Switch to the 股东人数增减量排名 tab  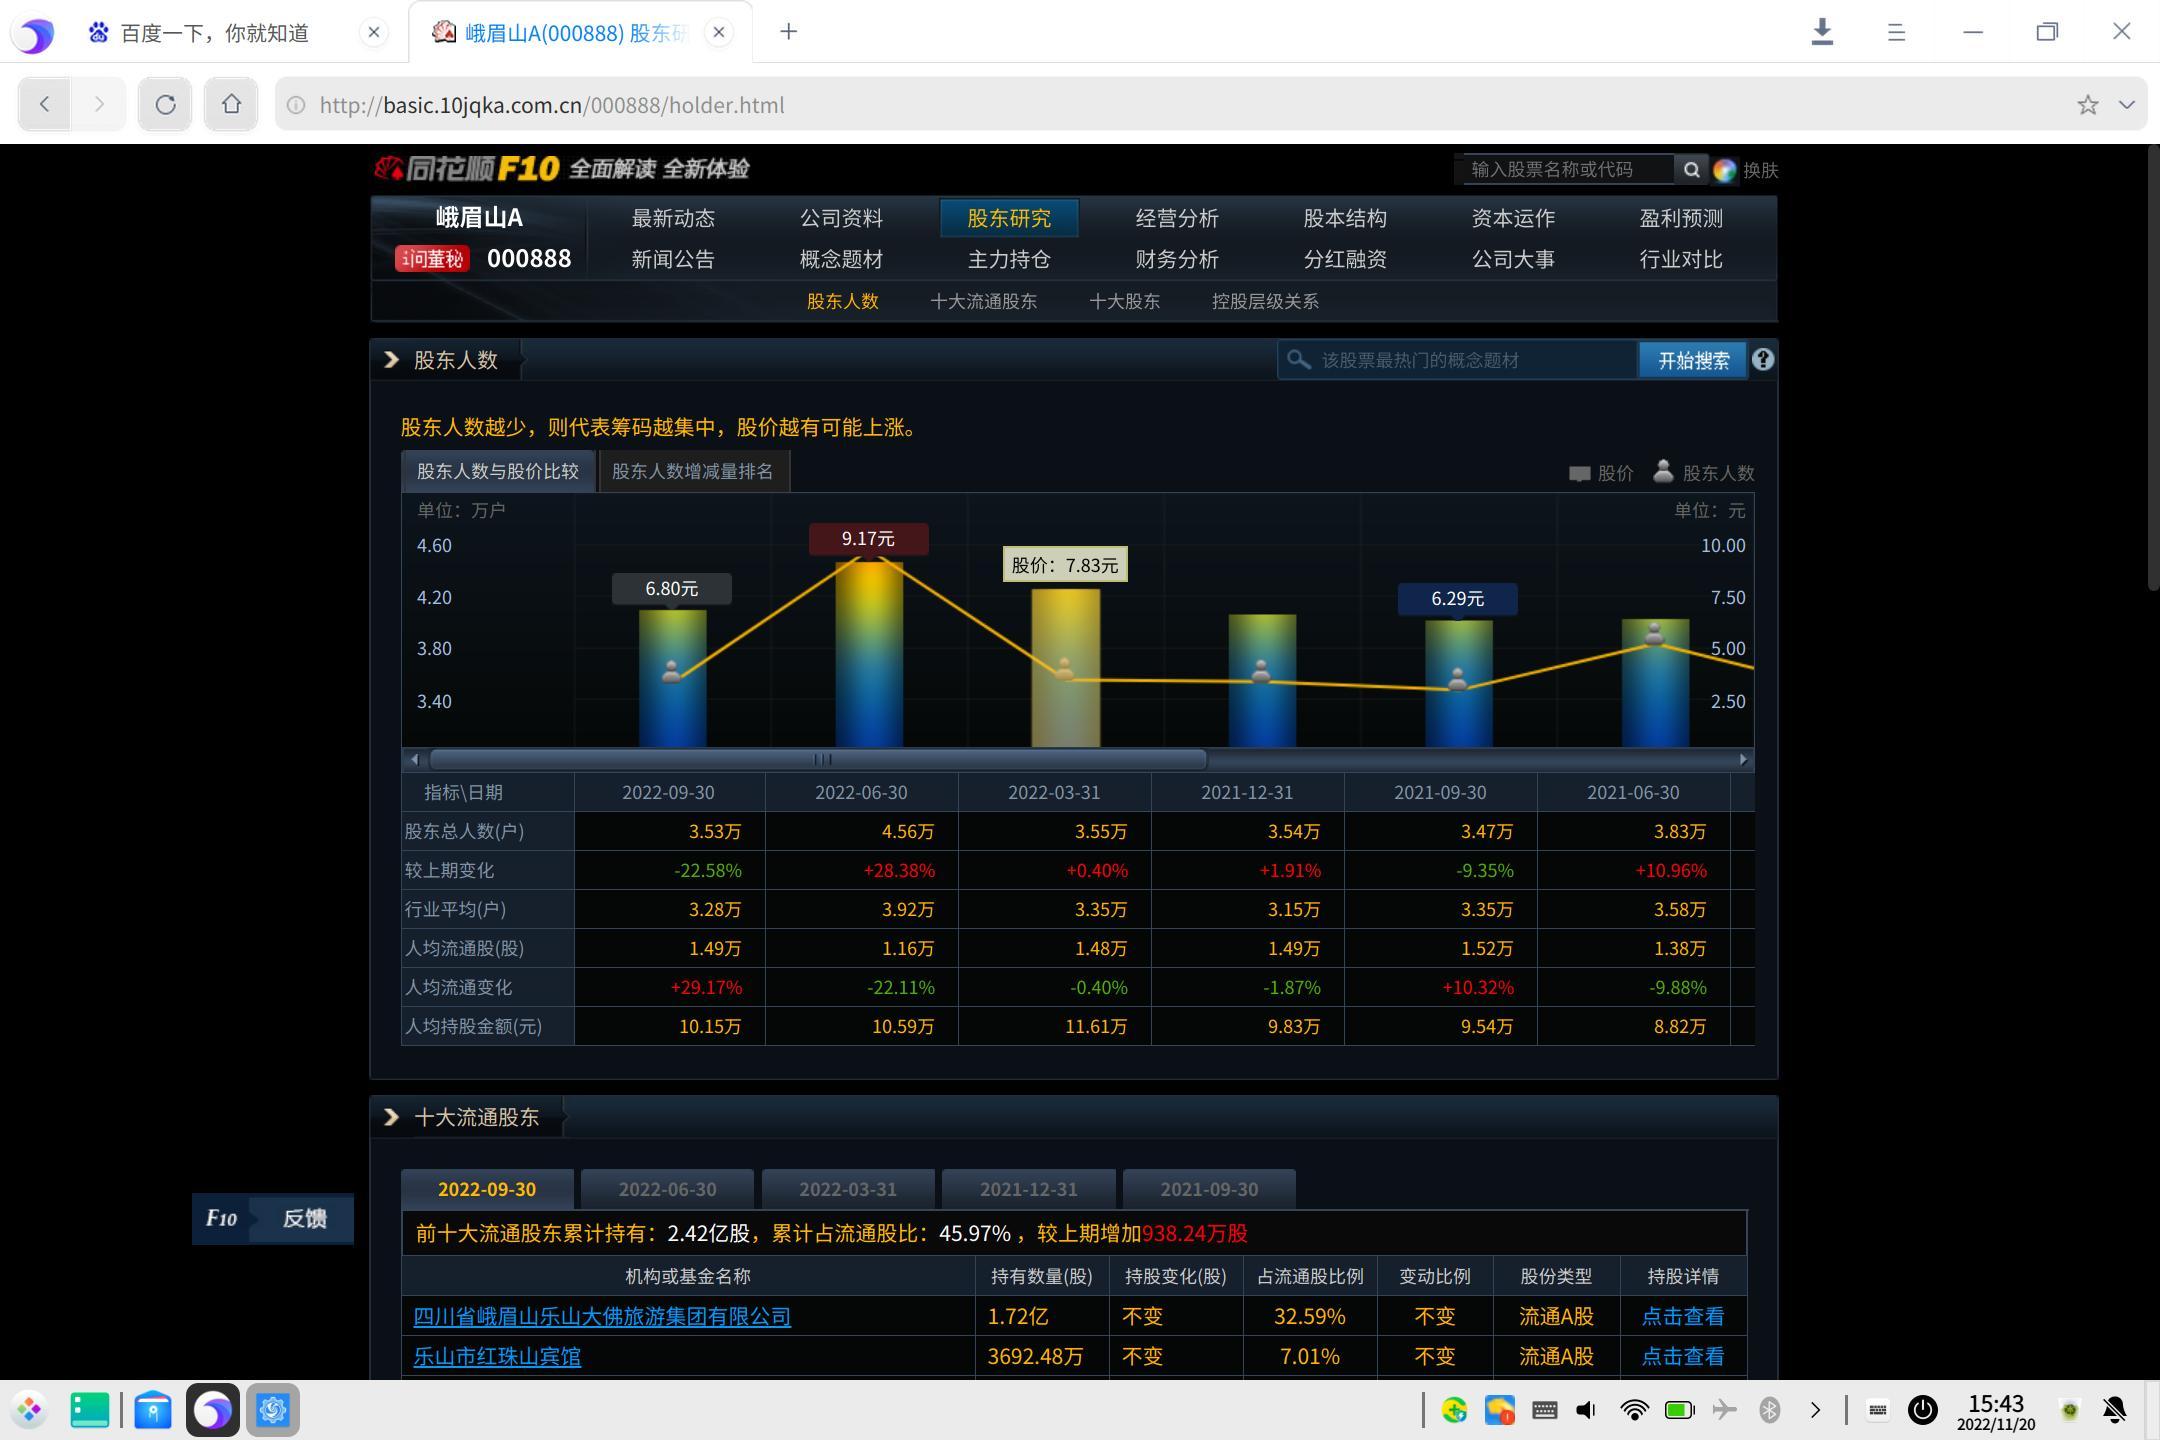693,471
